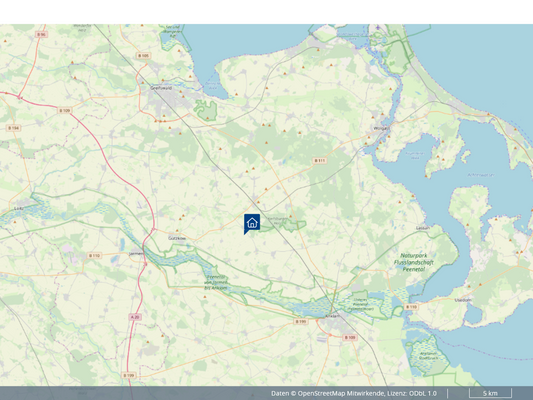Screen dimensions: 533x400
Task: Click the blue home location marker
Action: coord(252,224)
